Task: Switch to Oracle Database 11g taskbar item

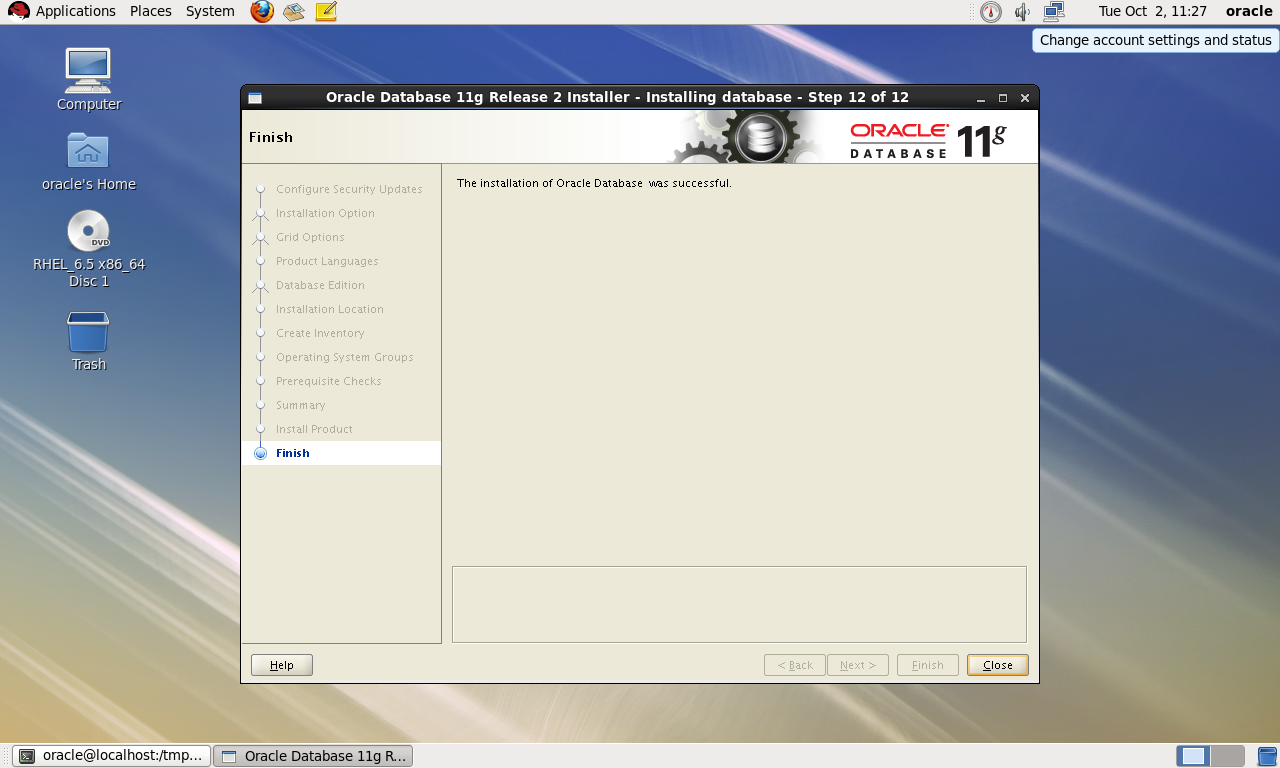Action: point(313,756)
